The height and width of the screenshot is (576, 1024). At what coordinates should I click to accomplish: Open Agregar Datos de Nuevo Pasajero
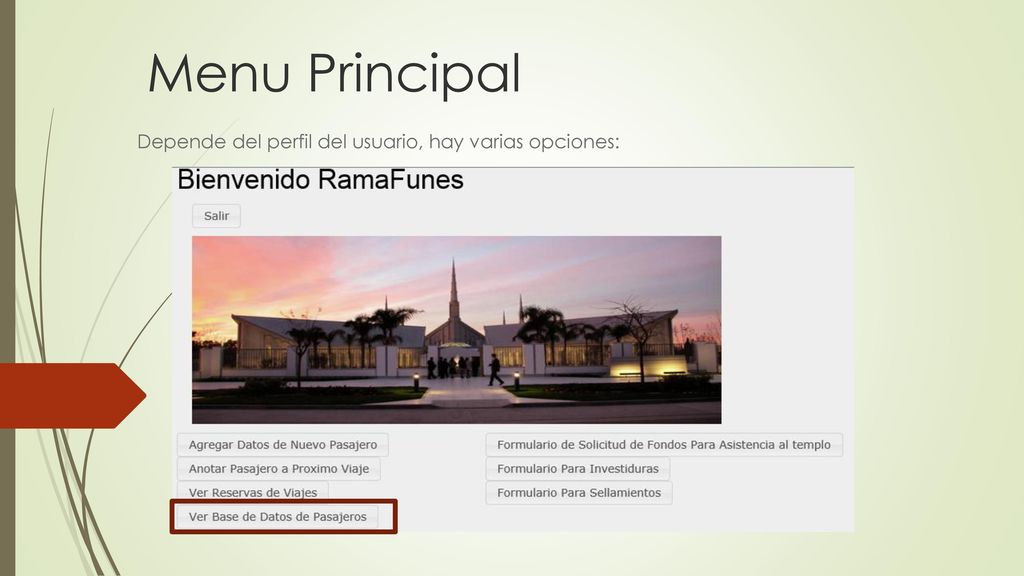point(283,445)
